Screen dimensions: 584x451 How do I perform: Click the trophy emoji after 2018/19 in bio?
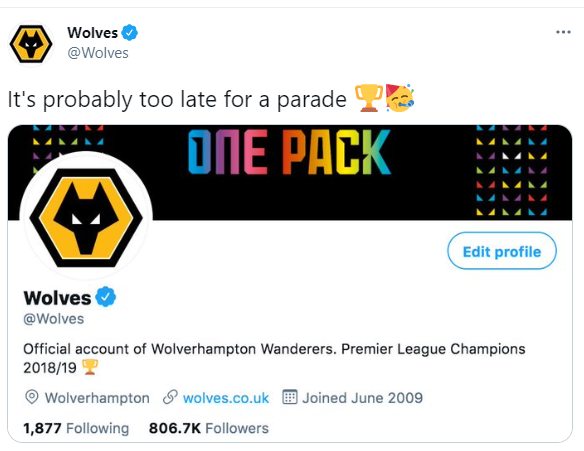point(89,367)
